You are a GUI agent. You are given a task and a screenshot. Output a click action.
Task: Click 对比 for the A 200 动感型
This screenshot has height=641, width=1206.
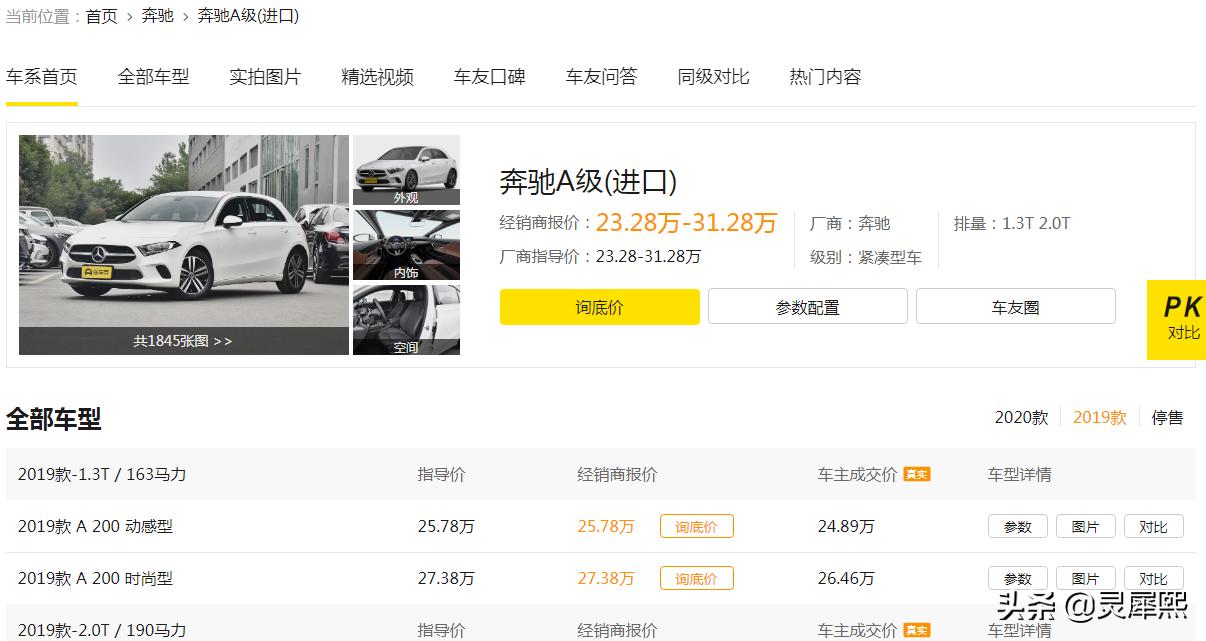point(1154,525)
